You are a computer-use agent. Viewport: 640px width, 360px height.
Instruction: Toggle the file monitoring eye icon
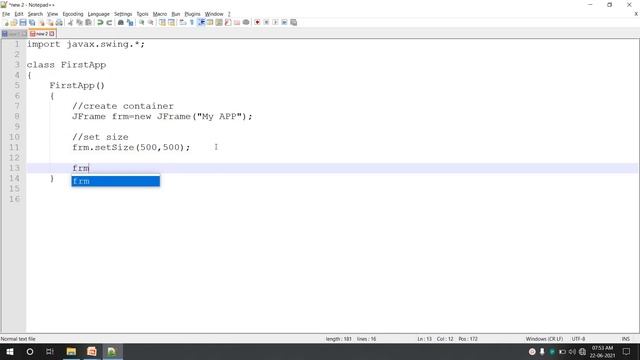click(246, 23)
